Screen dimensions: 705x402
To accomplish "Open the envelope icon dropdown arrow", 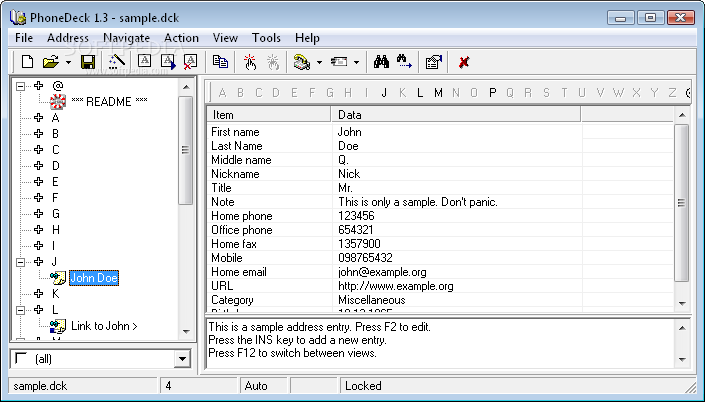I will point(356,62).
